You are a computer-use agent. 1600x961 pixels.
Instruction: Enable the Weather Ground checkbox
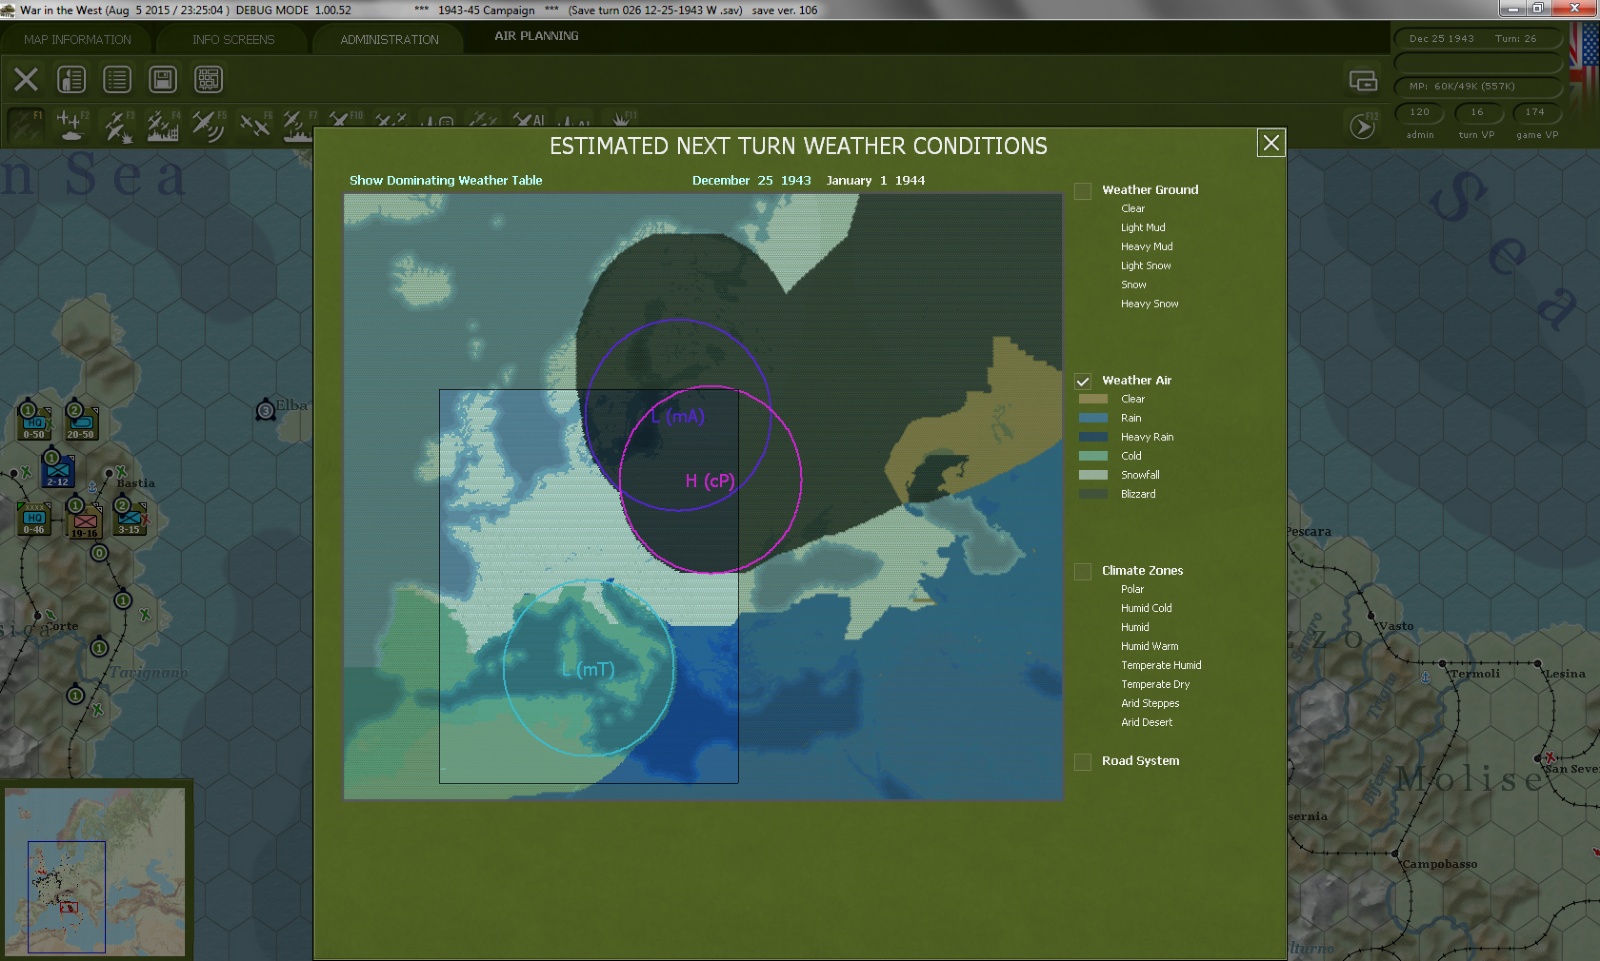point(1083,191)
